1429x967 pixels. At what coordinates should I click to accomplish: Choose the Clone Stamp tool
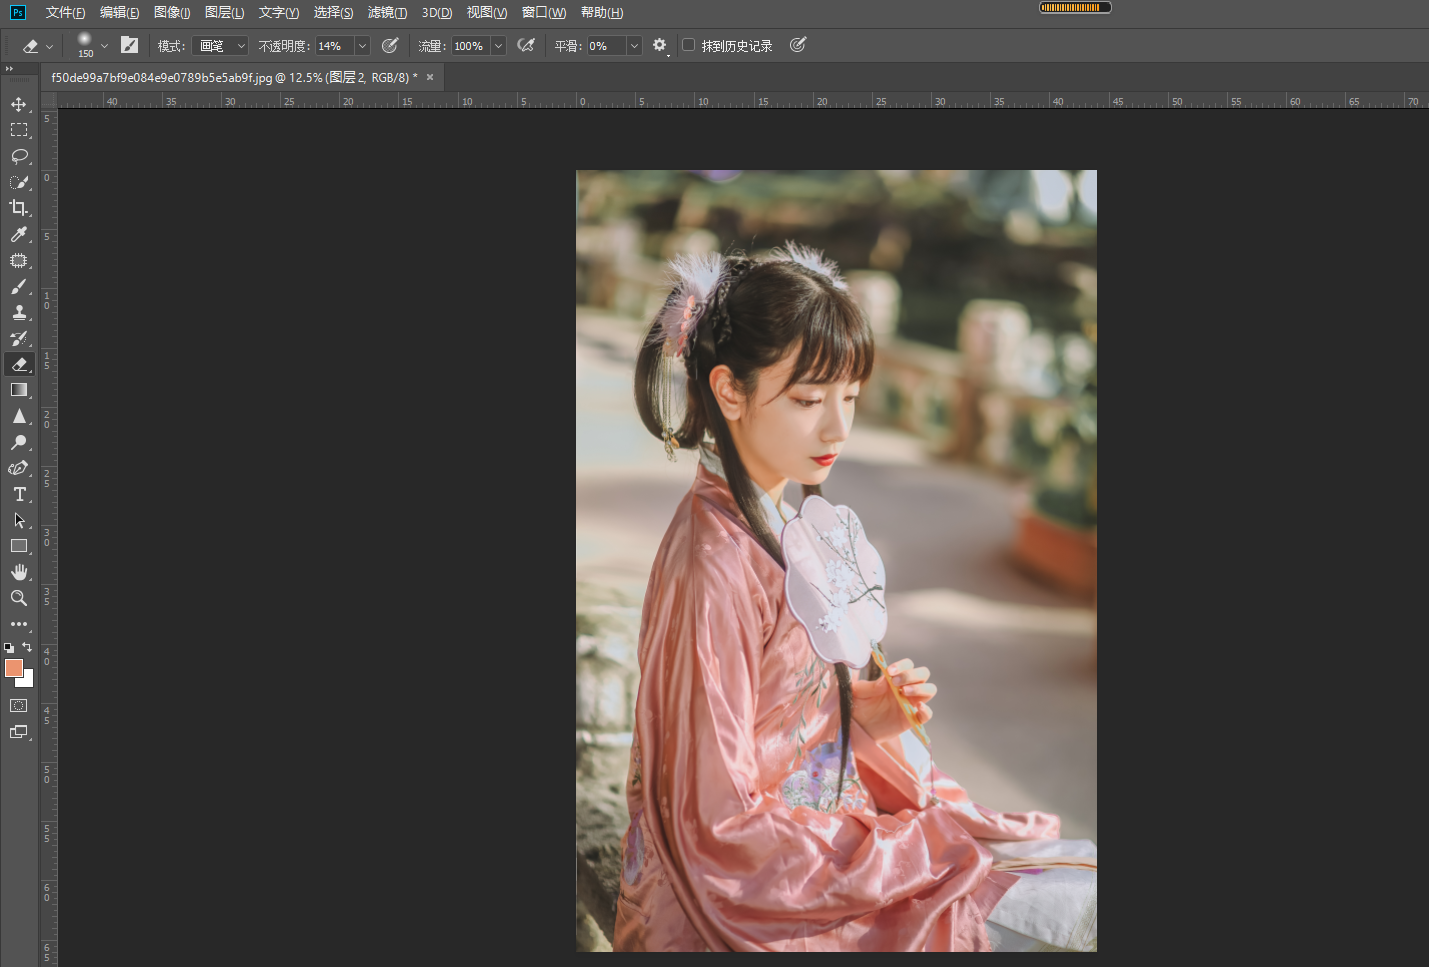(x=19, y=312)
